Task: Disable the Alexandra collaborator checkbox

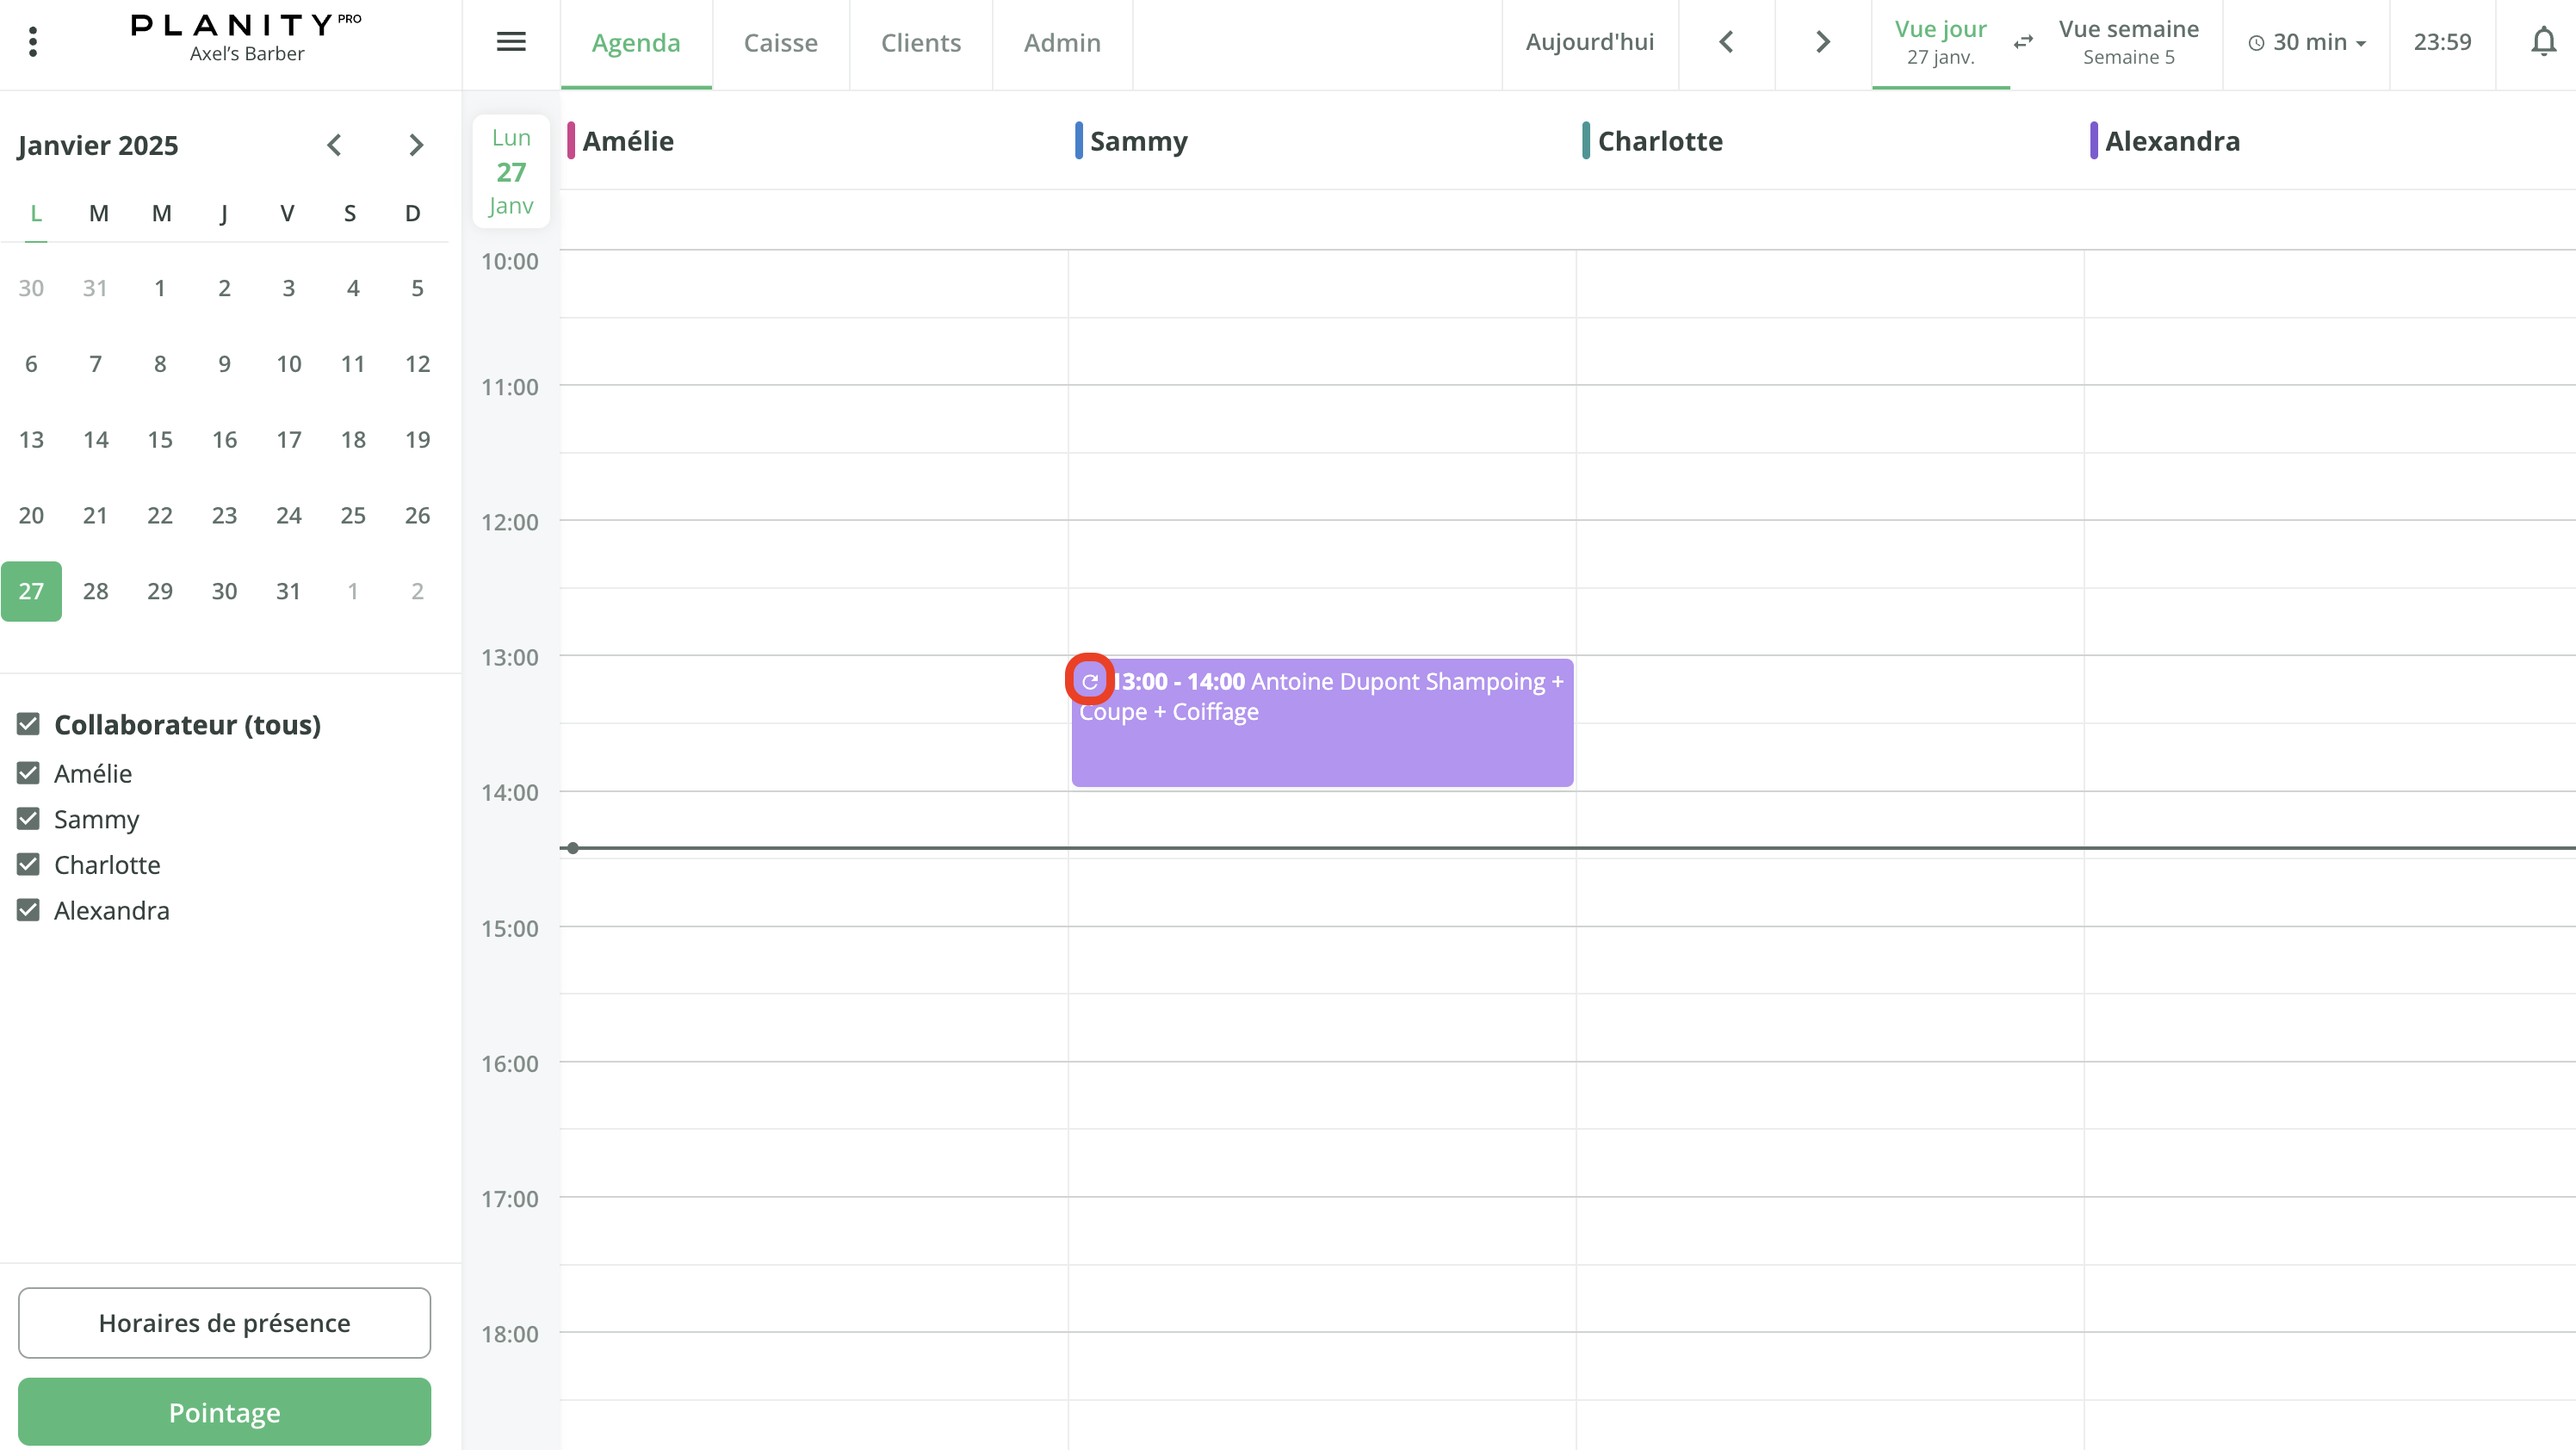Action: click(28, 910)
